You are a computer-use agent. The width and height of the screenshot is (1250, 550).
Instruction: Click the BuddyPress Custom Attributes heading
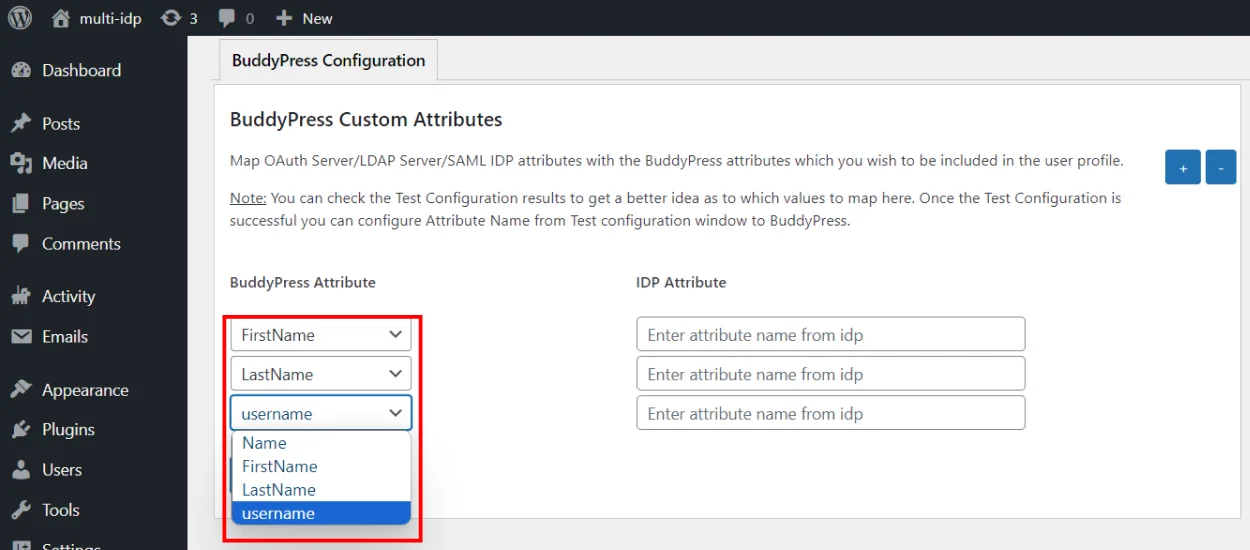tap(366, 119)
